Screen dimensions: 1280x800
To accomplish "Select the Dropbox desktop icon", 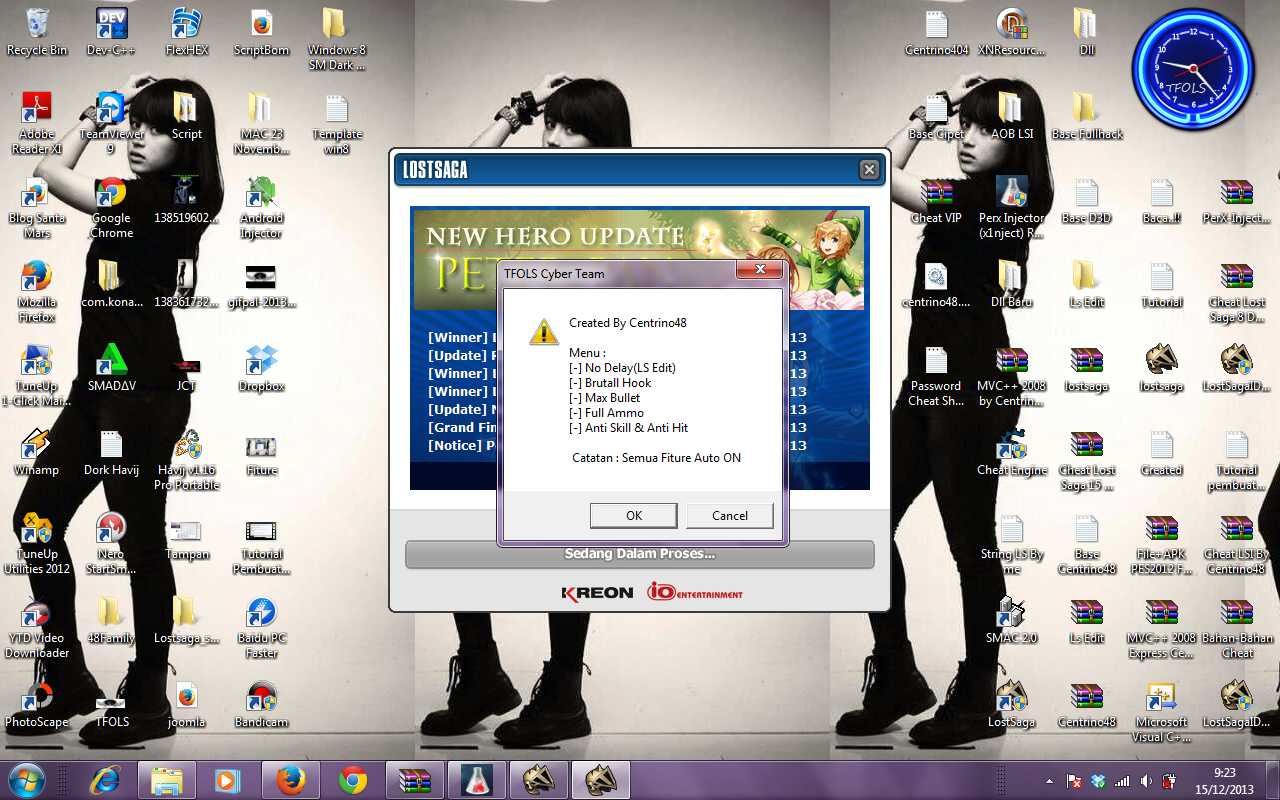I will pyautogui.click(x=261, y=368).
